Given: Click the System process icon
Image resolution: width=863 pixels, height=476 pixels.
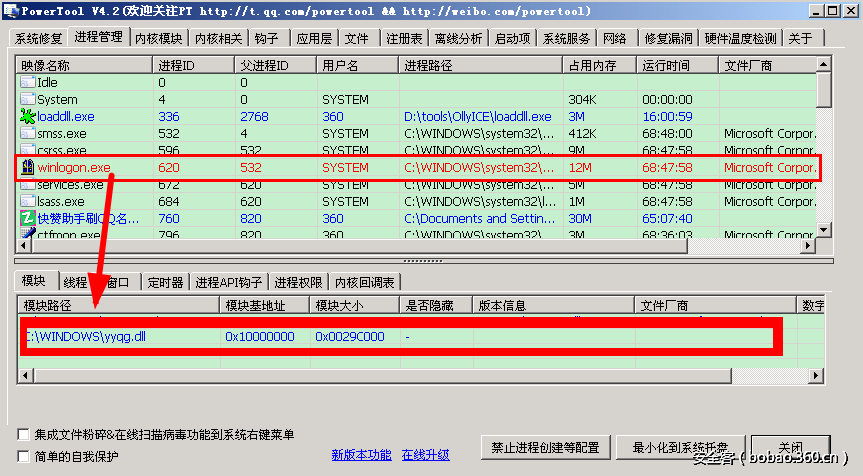Looking at the screenshot, I should click(x=27, y=100).
